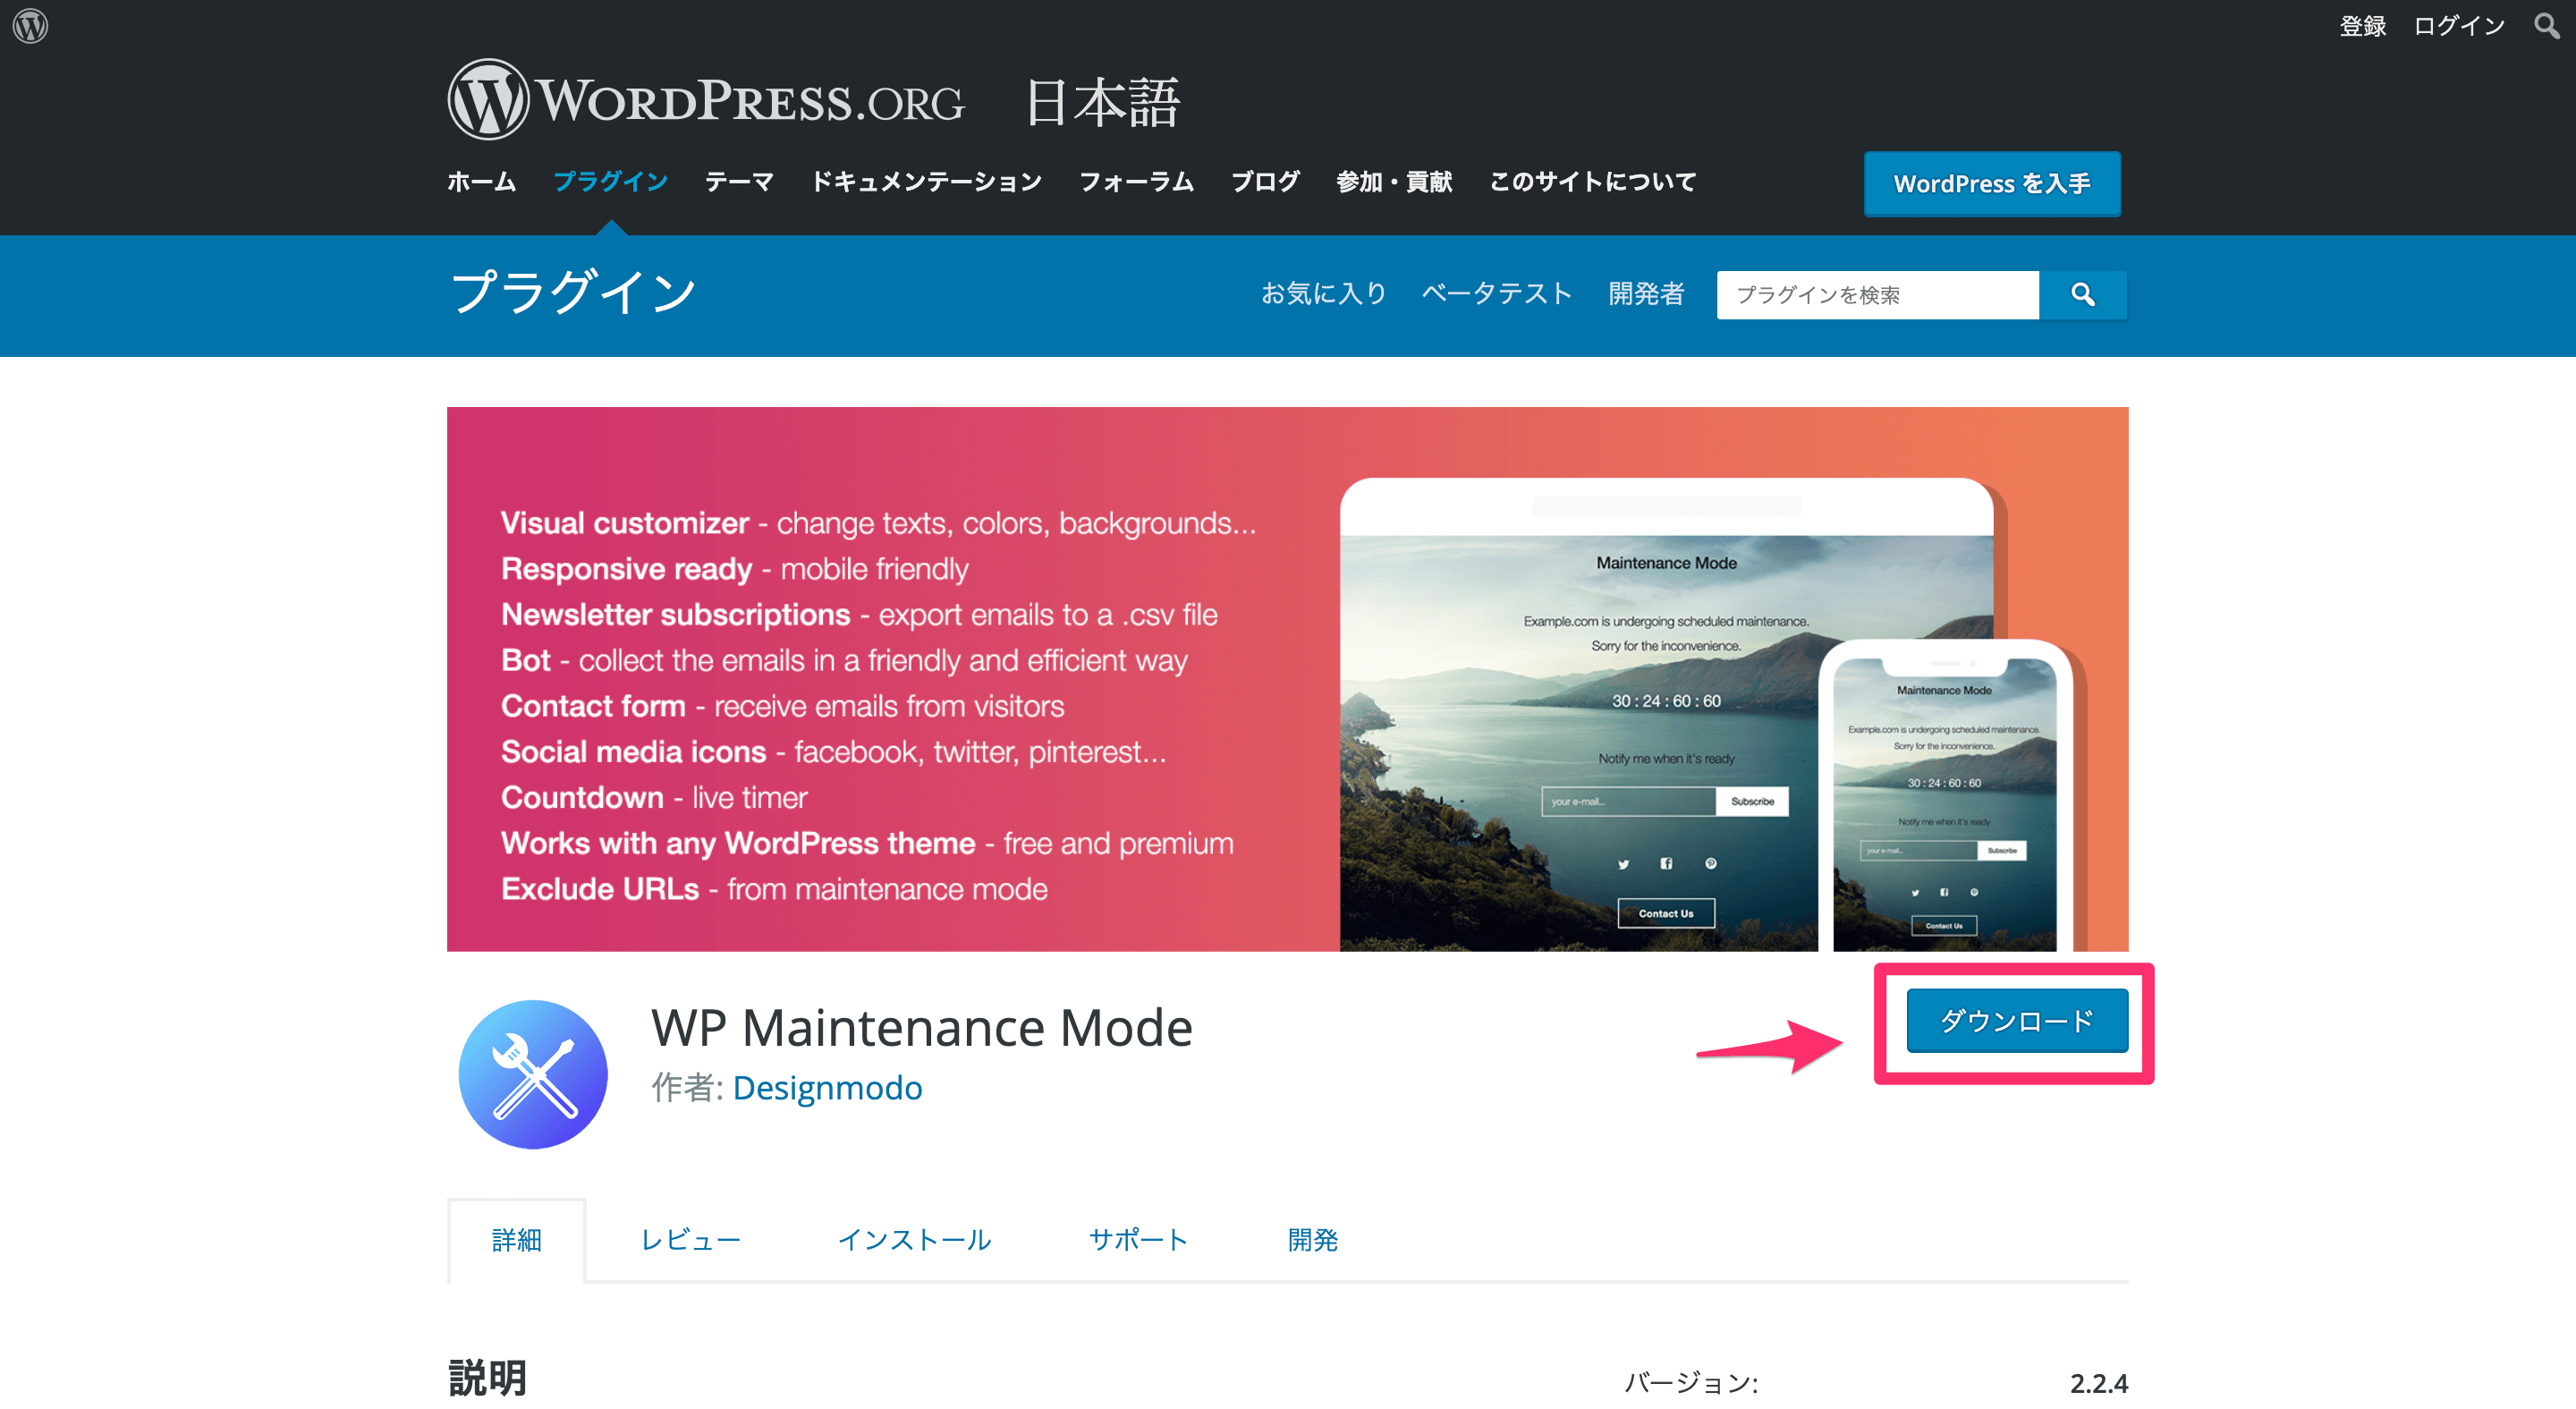Open the ホーム menu item
This screenshot has width=2576, height=1409.
(481, 182)
